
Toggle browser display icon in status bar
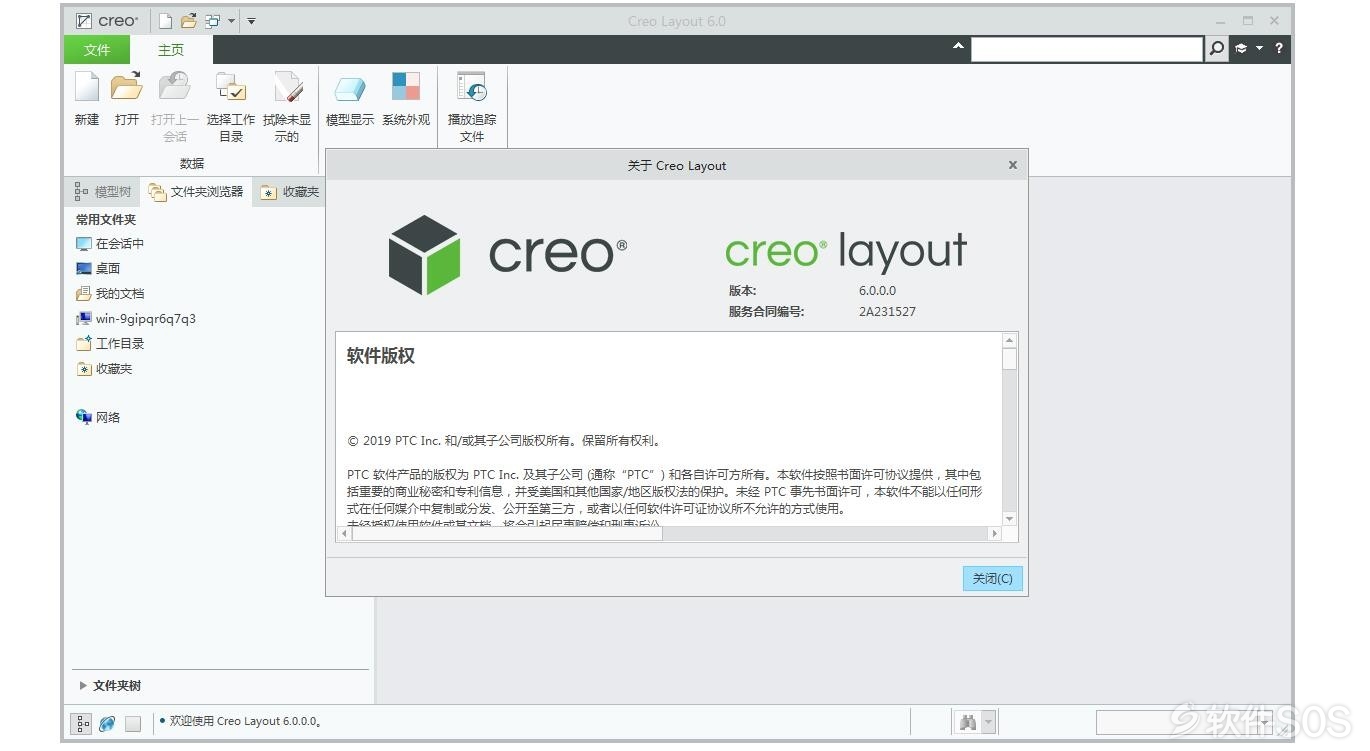(106, 723)
